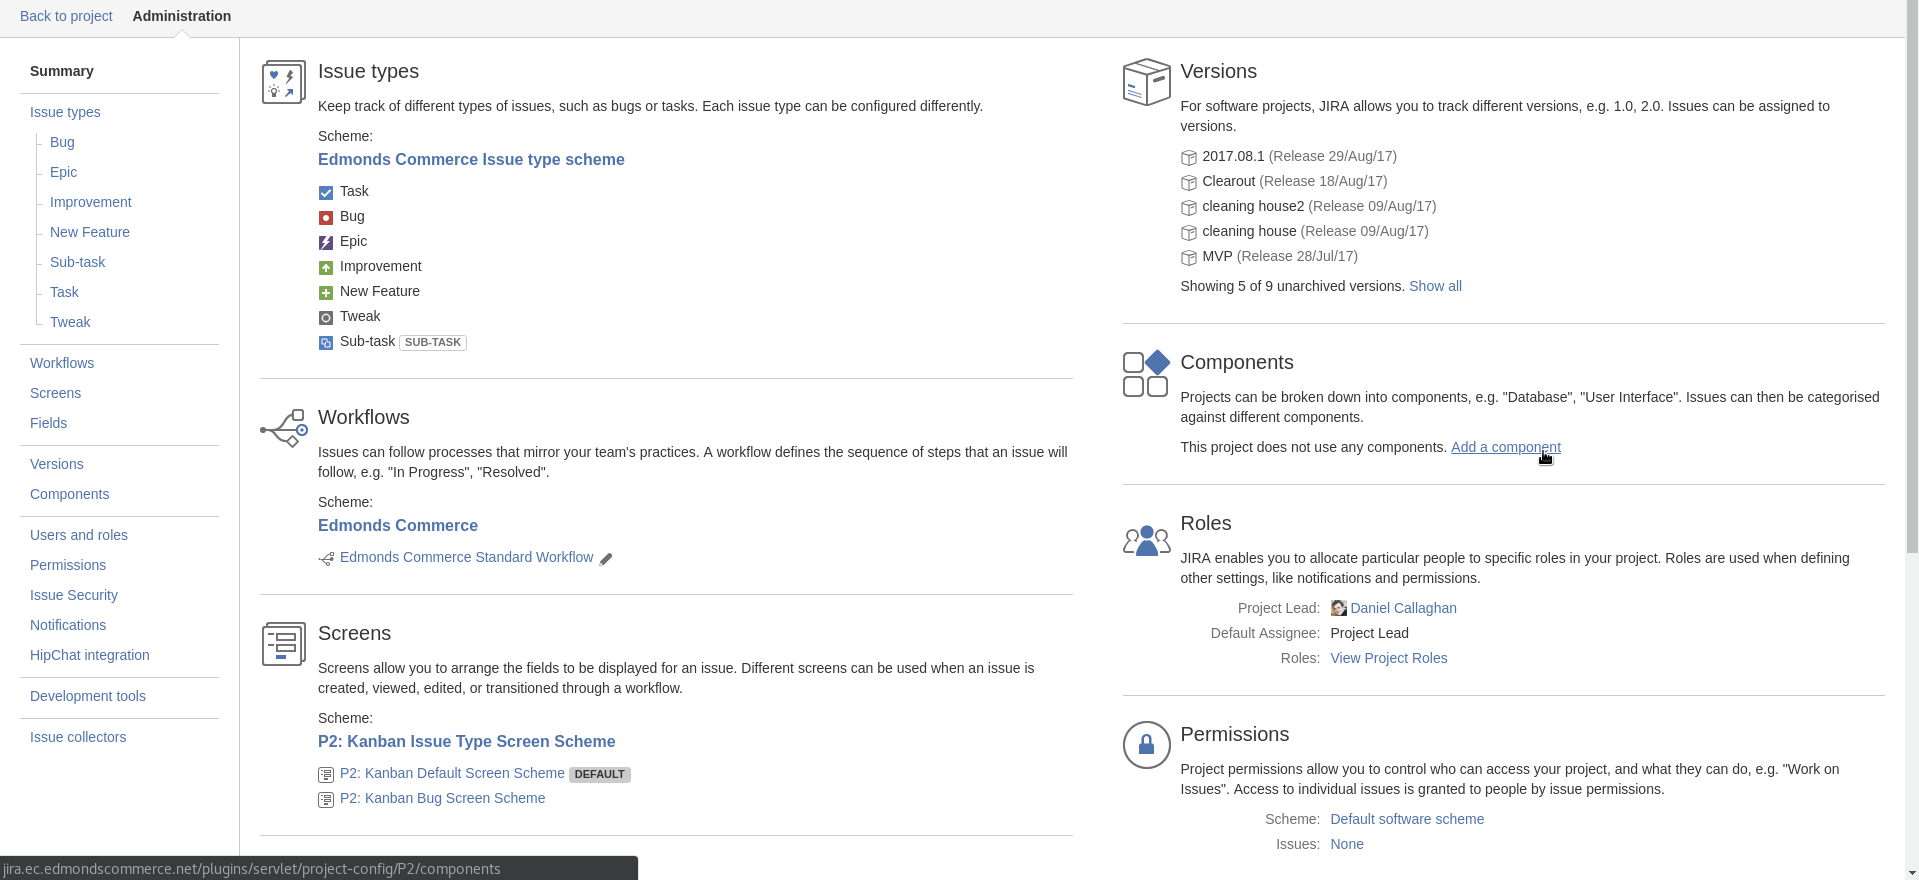Open Permissions in the sidebar
The image size is (1919, 880).
(x=68, y=565)
